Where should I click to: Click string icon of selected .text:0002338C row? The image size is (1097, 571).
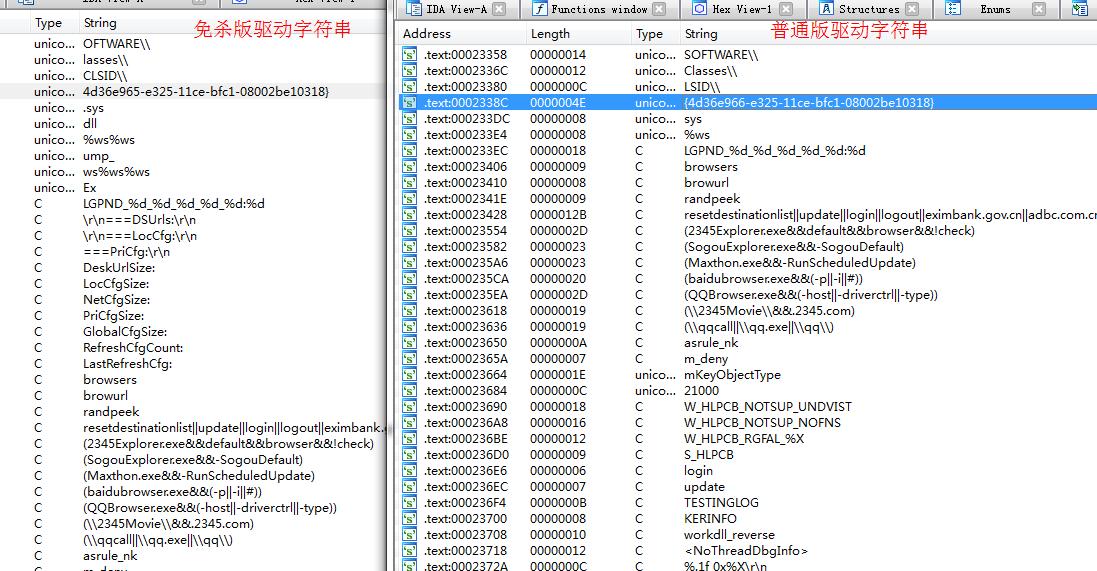tap(410, 103)
